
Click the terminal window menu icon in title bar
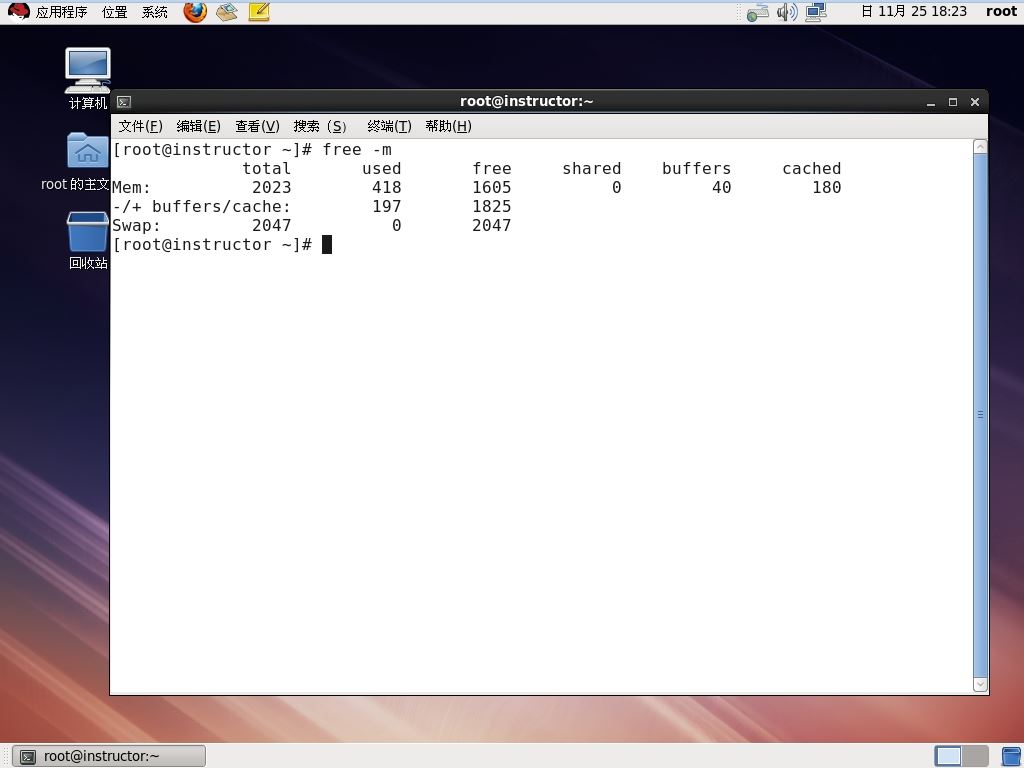pyautogui.click(x=124, y=102)
